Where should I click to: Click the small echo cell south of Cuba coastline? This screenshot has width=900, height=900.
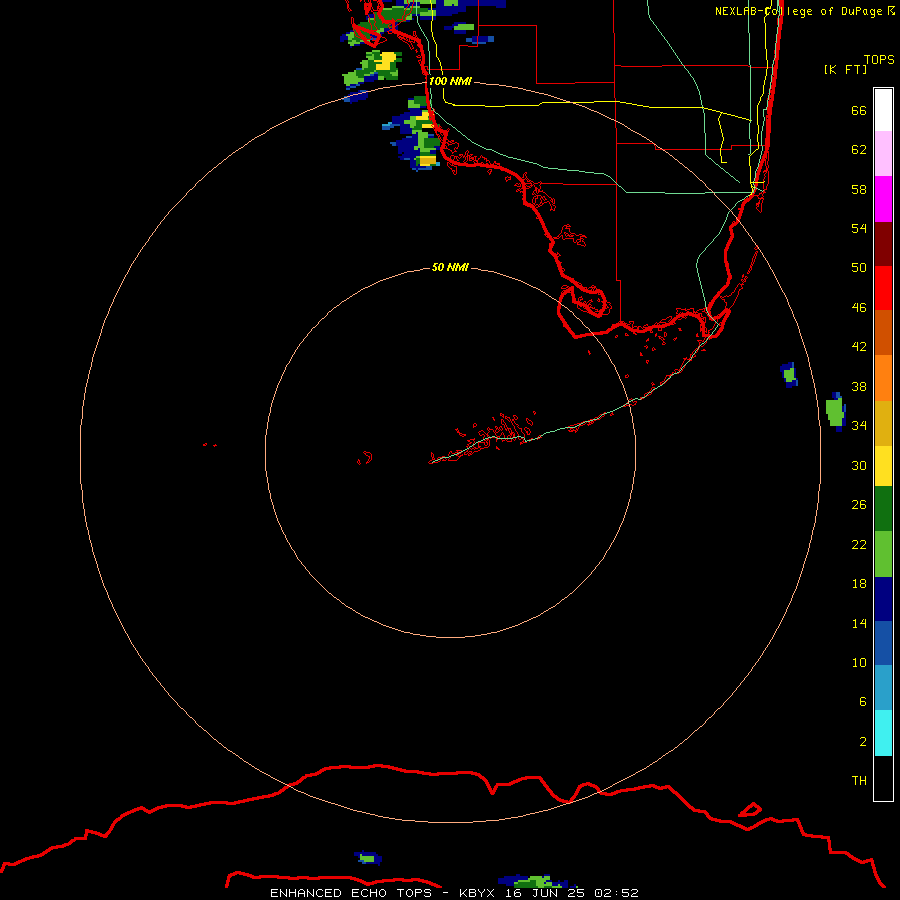pos(368,858)
